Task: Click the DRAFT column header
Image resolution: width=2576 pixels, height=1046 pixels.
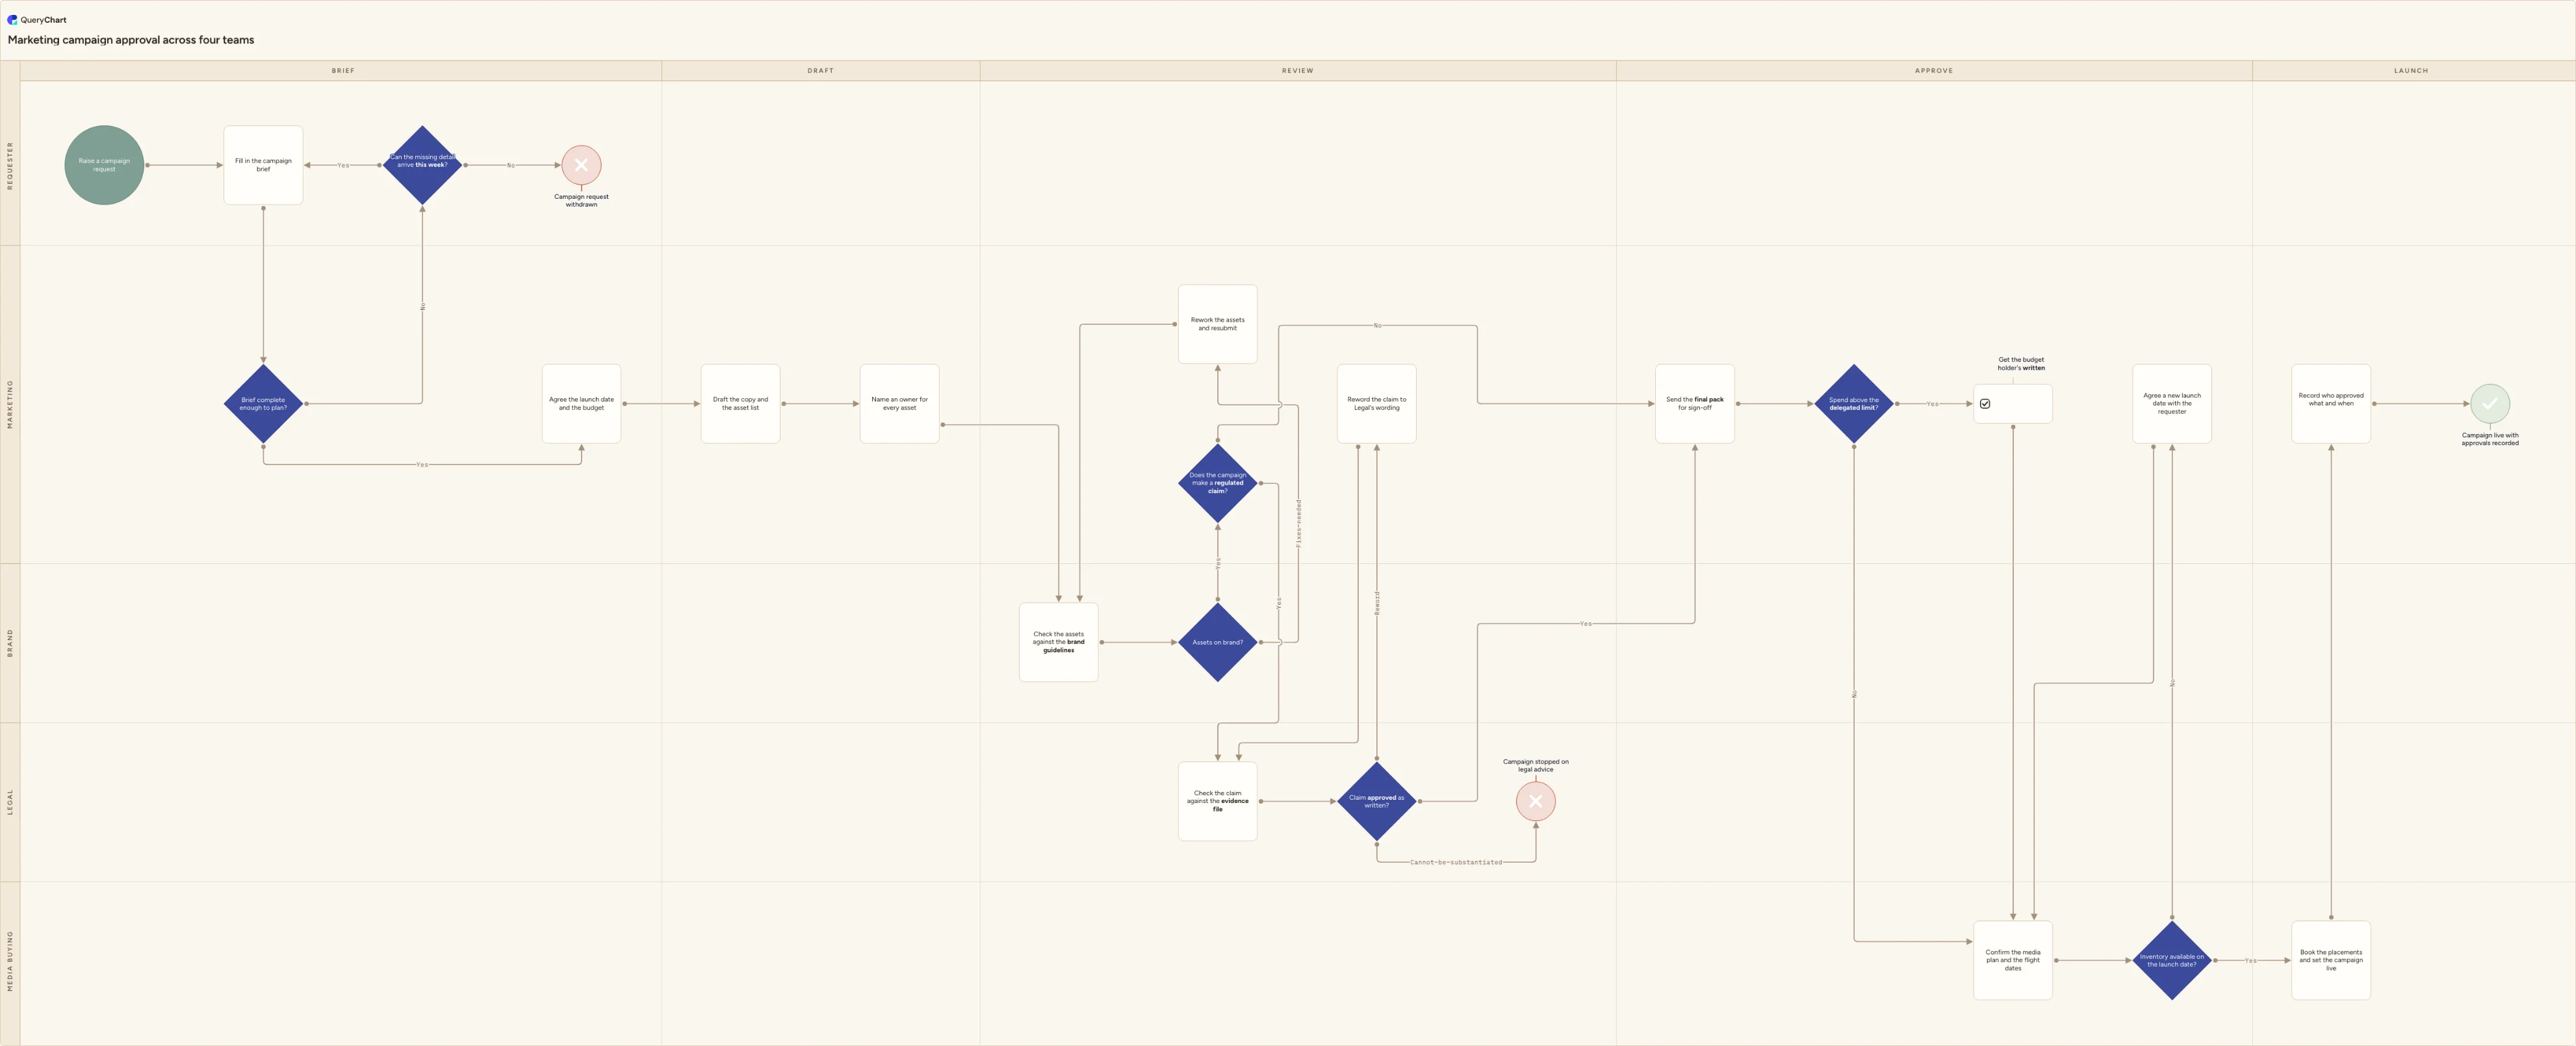Action: [820, 71]
